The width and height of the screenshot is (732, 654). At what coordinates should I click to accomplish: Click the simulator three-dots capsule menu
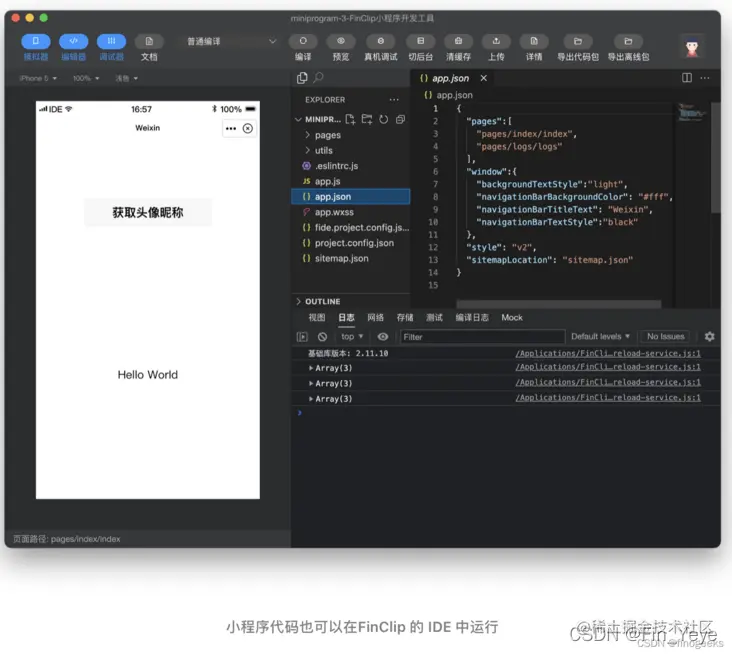pyautogui.click(x=231, y=128)
